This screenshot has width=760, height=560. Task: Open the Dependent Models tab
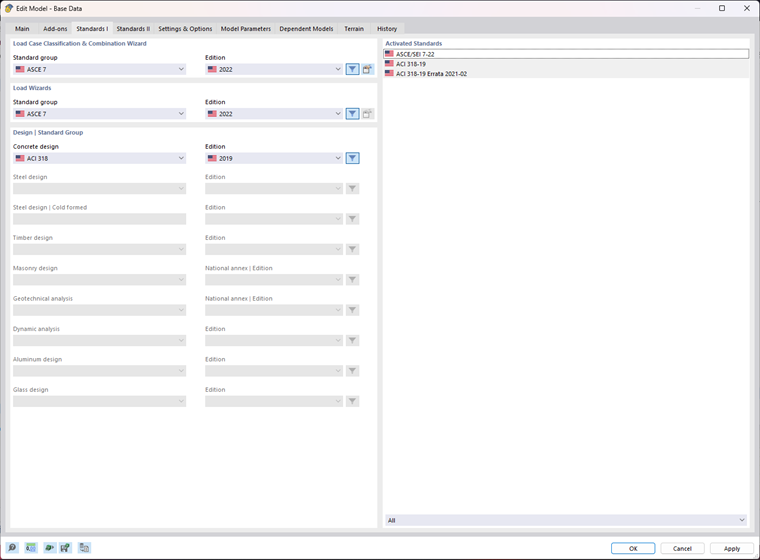306,29
